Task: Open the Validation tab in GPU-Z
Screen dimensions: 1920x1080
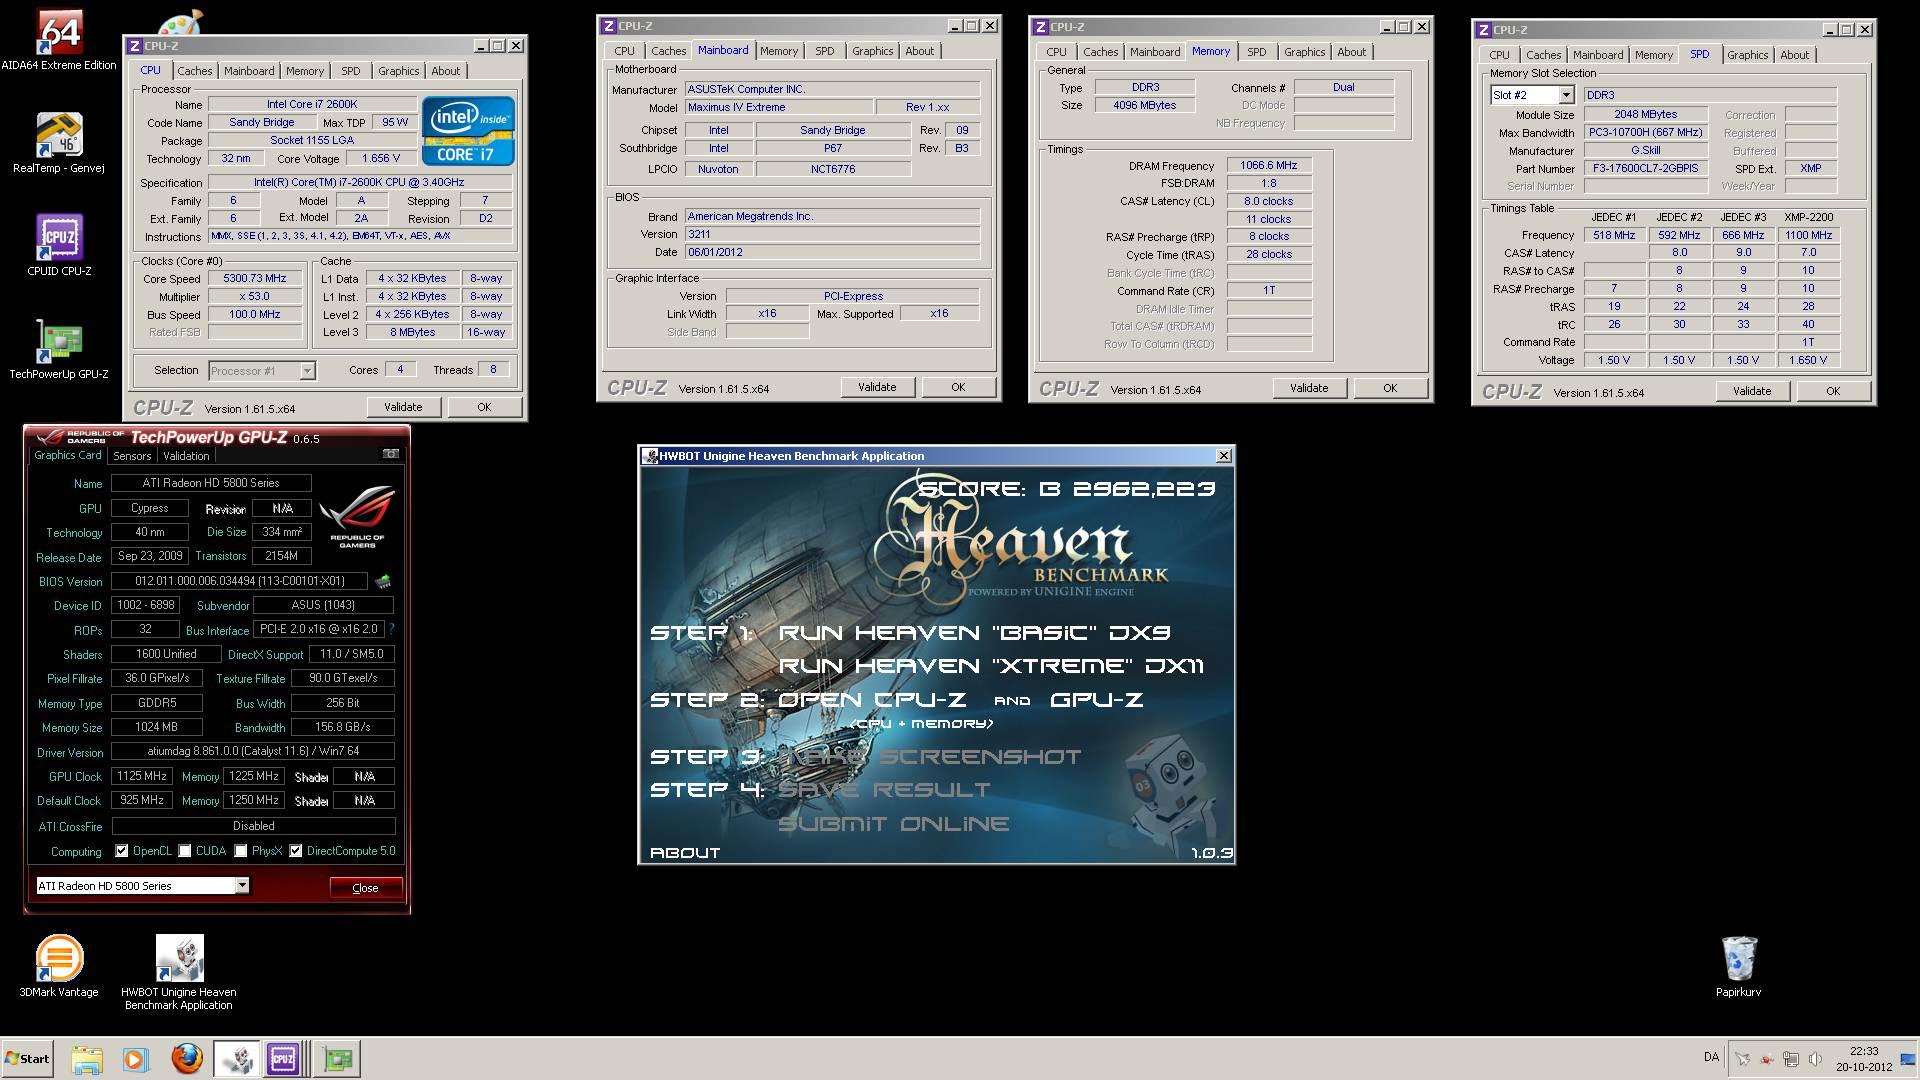Action: pyautogui.click(x=186, y=456)
